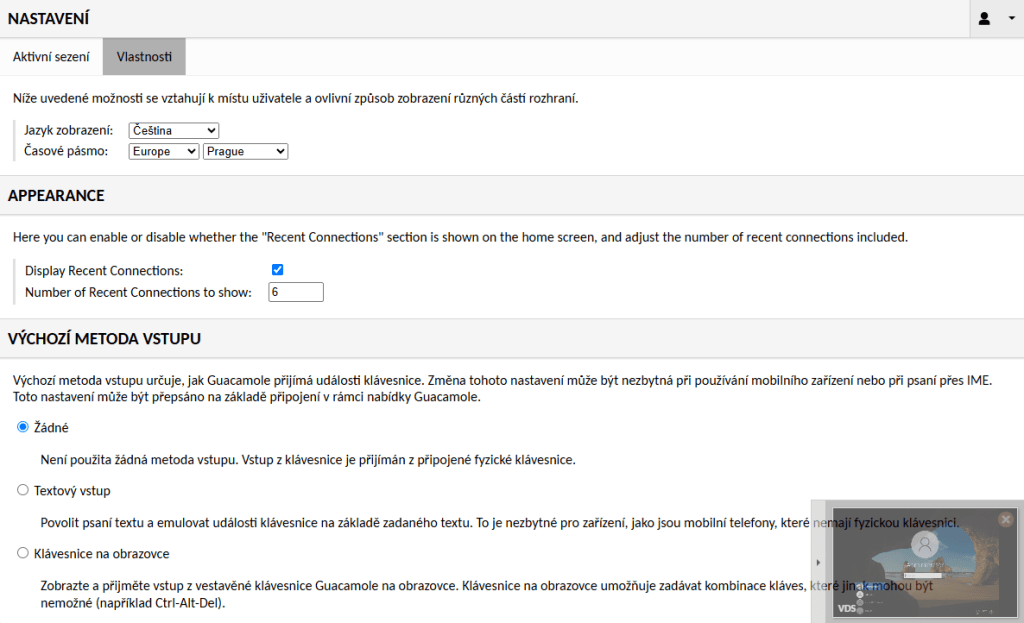
Task: Open the Europe time zone region dropdown
Action: [x=164, y=152]
